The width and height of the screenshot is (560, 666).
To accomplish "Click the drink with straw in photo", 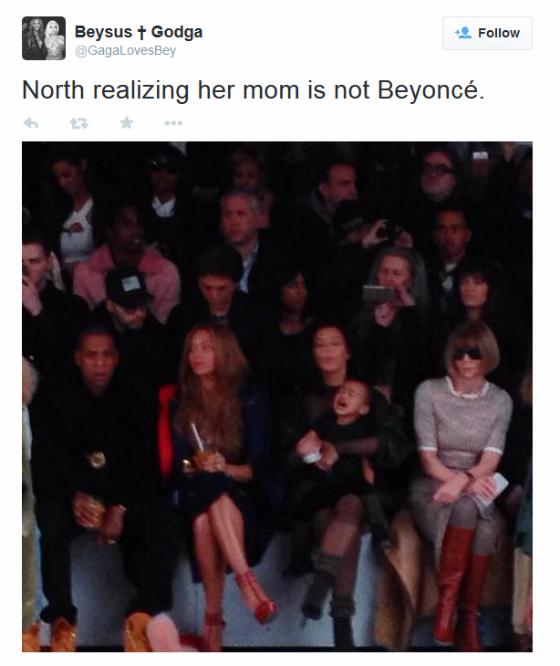I will (x=203, y=450).
